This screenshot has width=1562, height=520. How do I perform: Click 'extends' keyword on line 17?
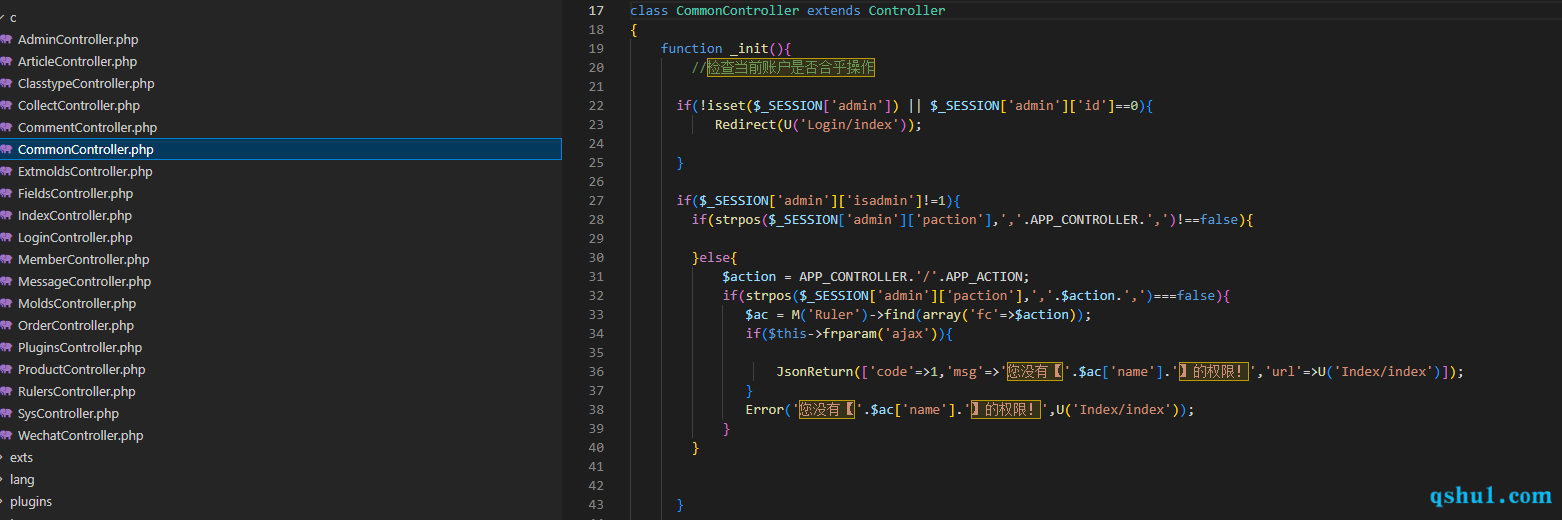point(834,11)
